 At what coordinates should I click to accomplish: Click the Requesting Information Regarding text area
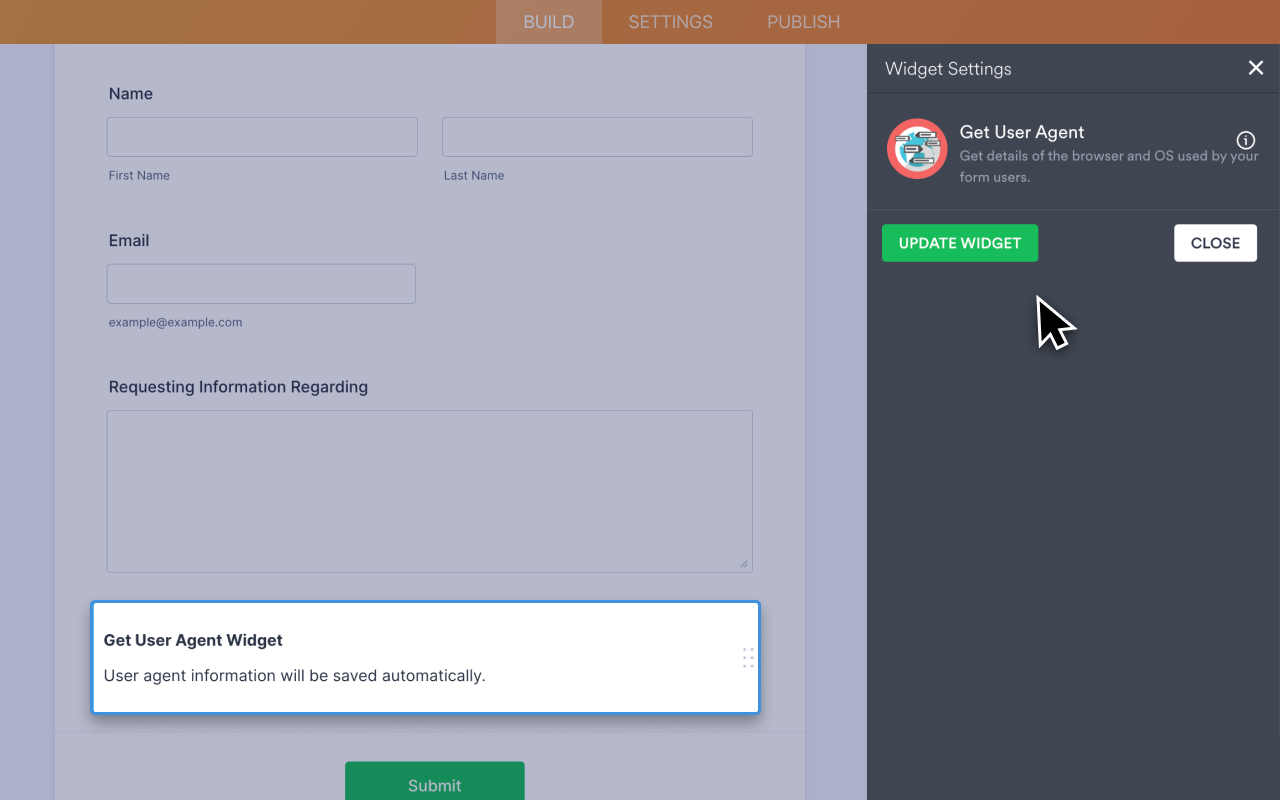pos(429,490)
